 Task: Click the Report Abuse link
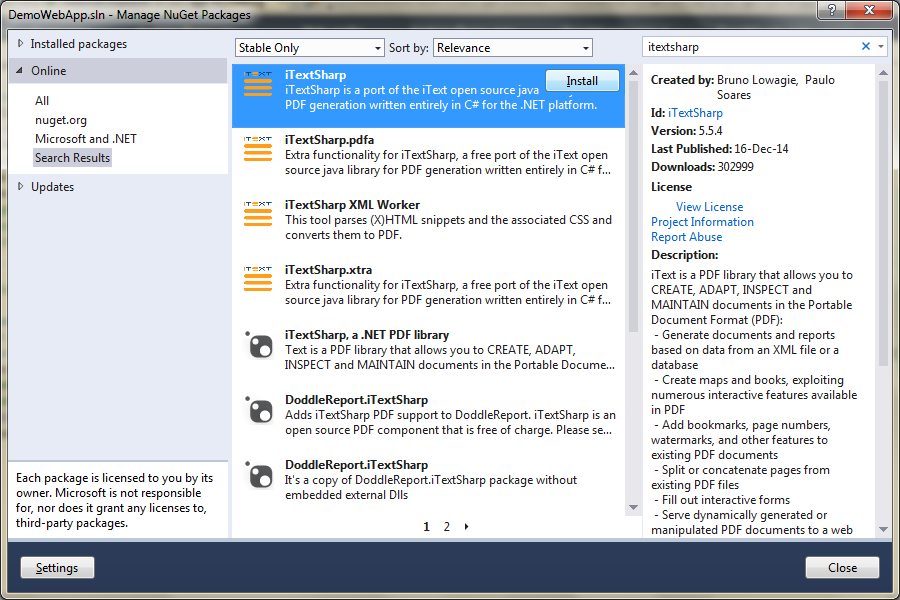686,237
